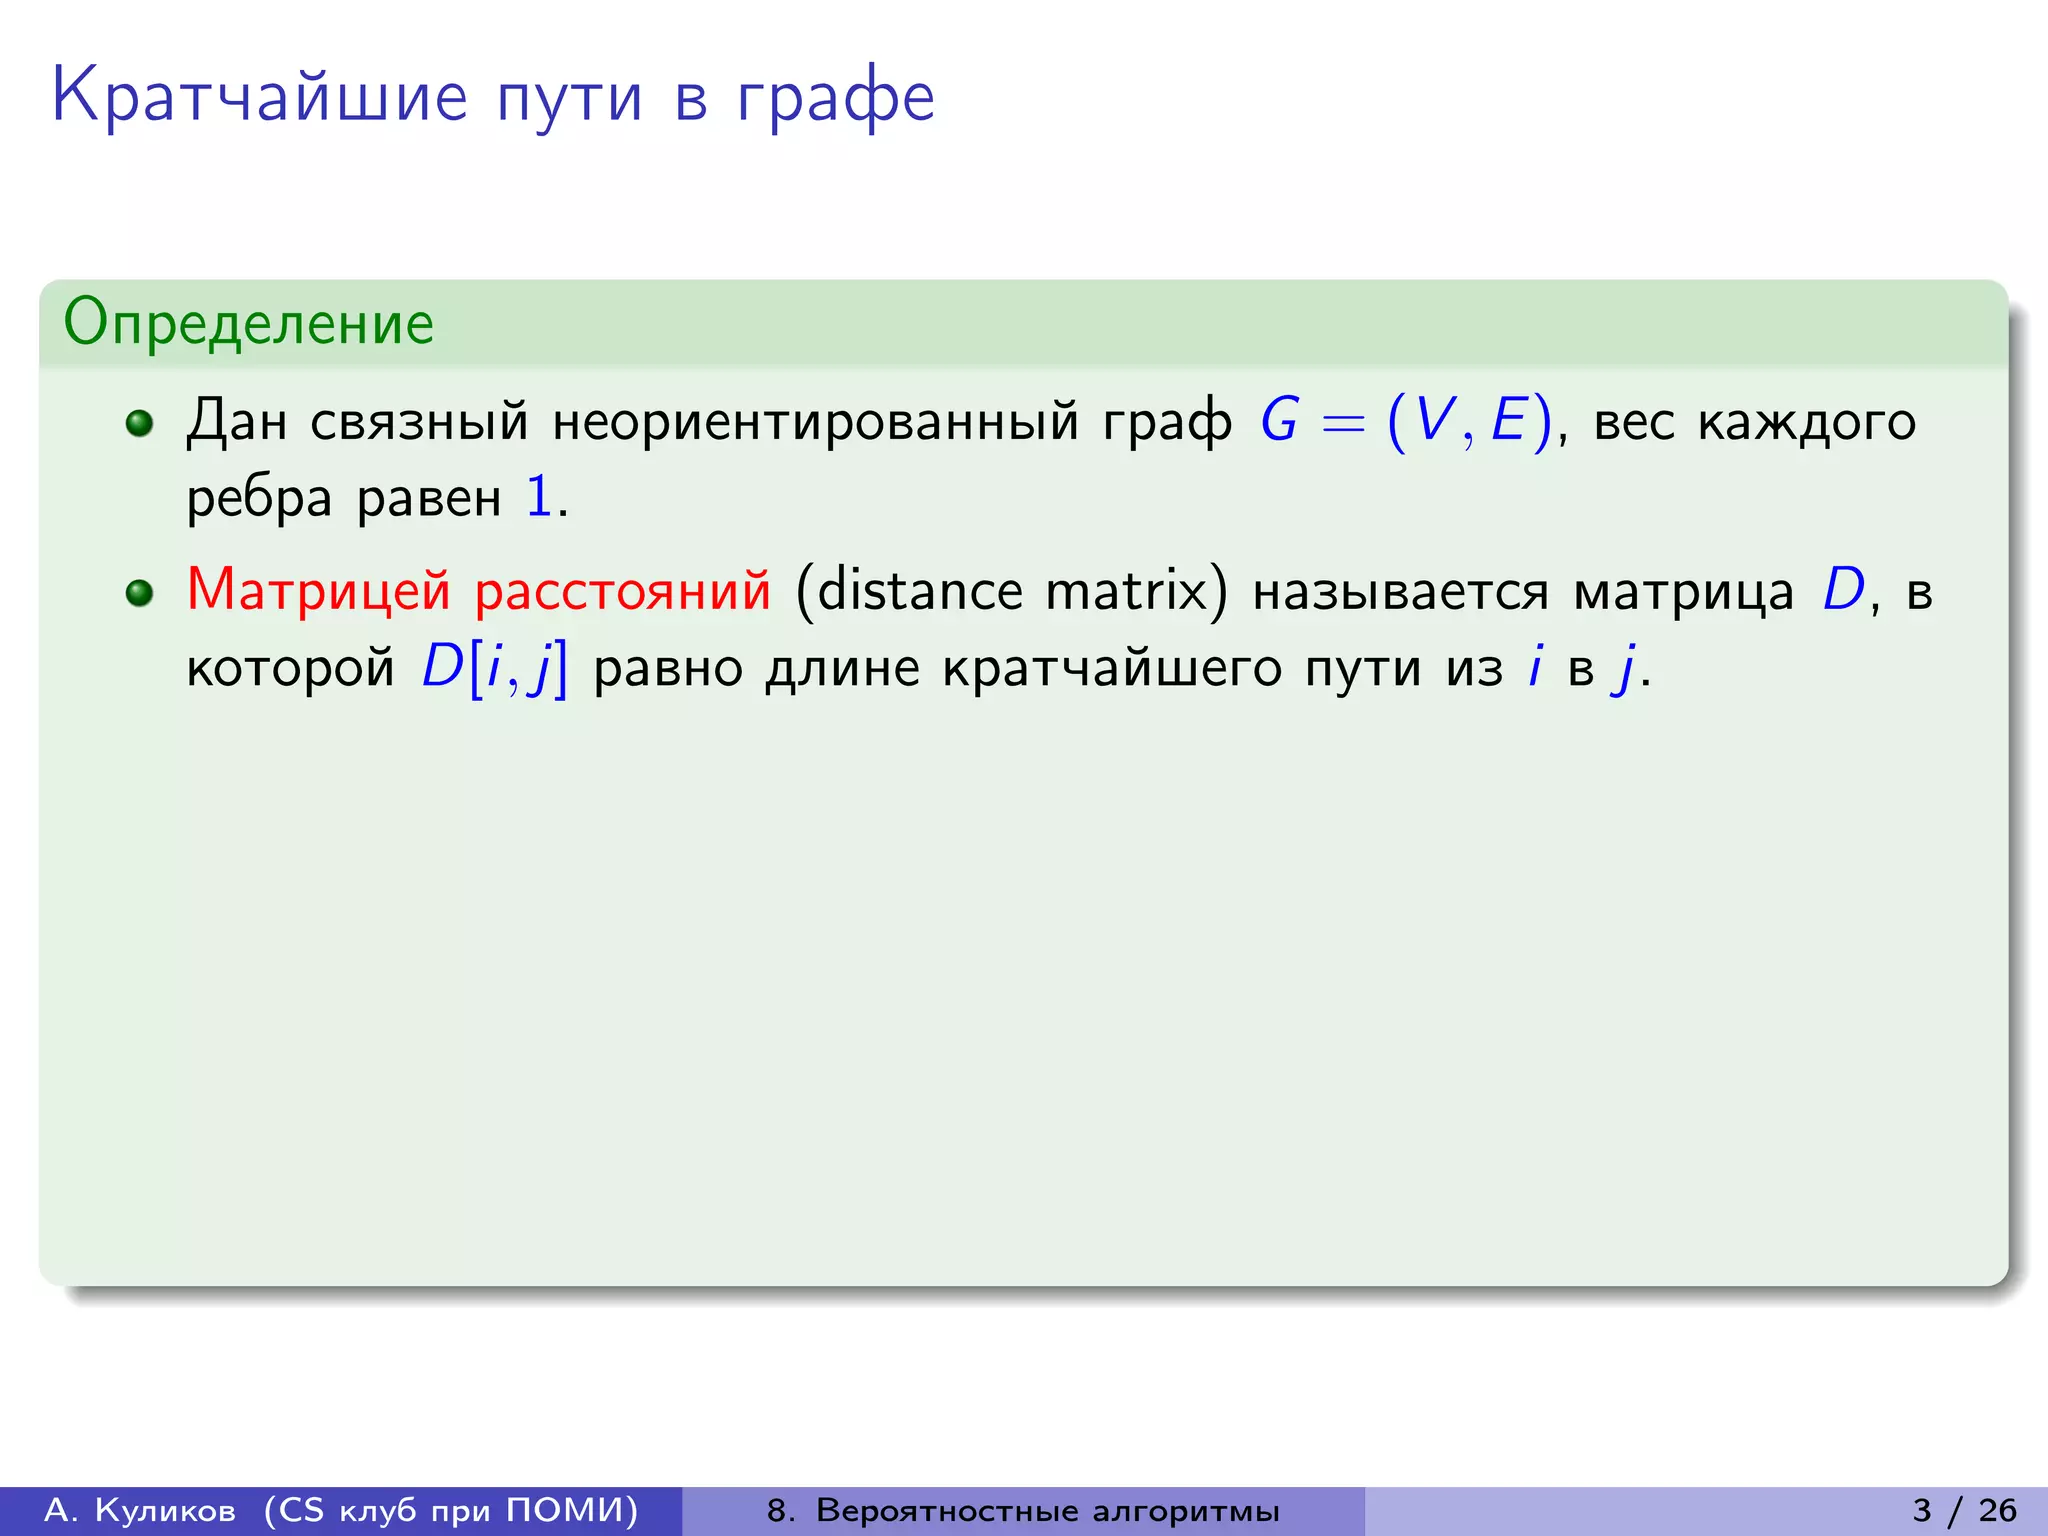Click the word 'неориентированный' in first bullet

click(x=816, y=421)
